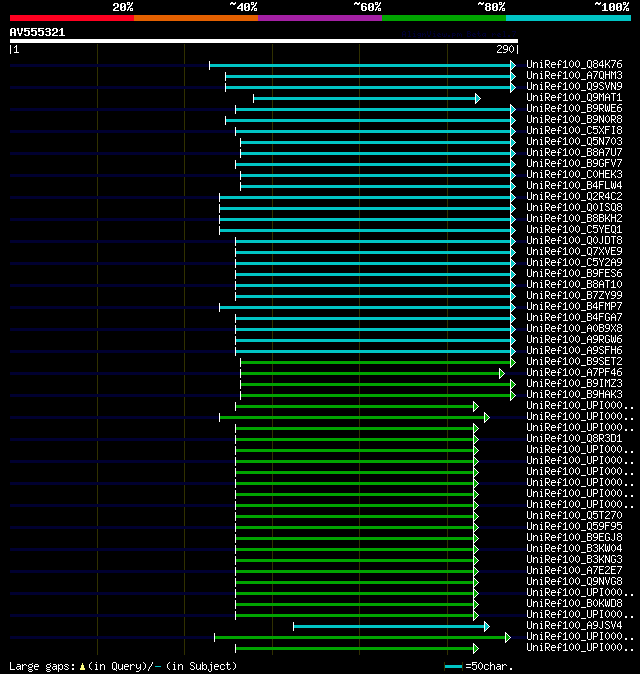The height and width of the screenshot is (674, 640).
Task: Select the UniRef100_A7QHM3 hit label
Action: pos(574,76)
